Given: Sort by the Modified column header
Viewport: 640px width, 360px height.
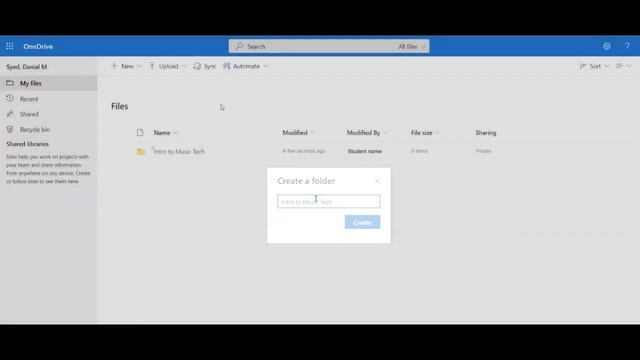Looking at the screenshot, I should coord(298,133).
